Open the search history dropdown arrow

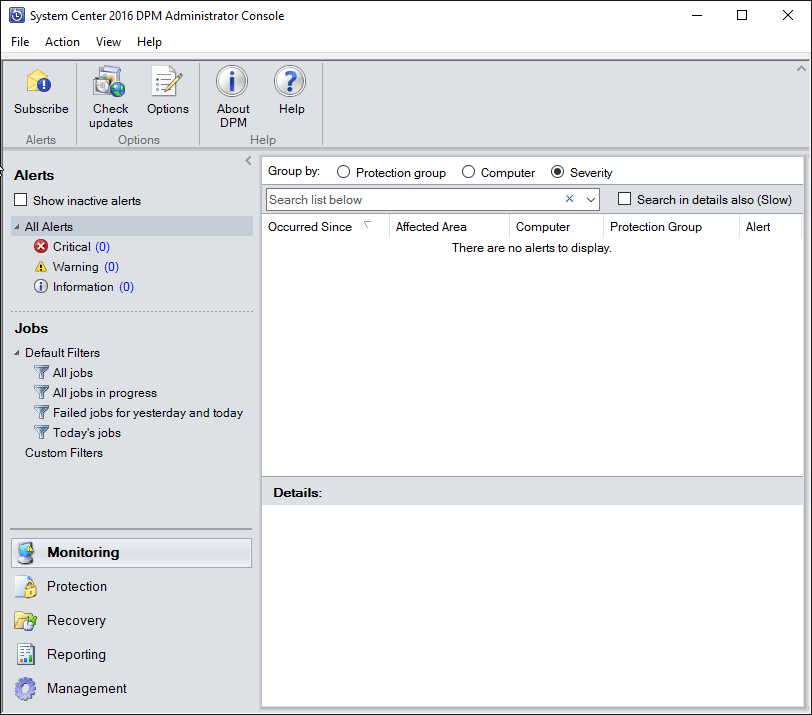tap(590, 199)
